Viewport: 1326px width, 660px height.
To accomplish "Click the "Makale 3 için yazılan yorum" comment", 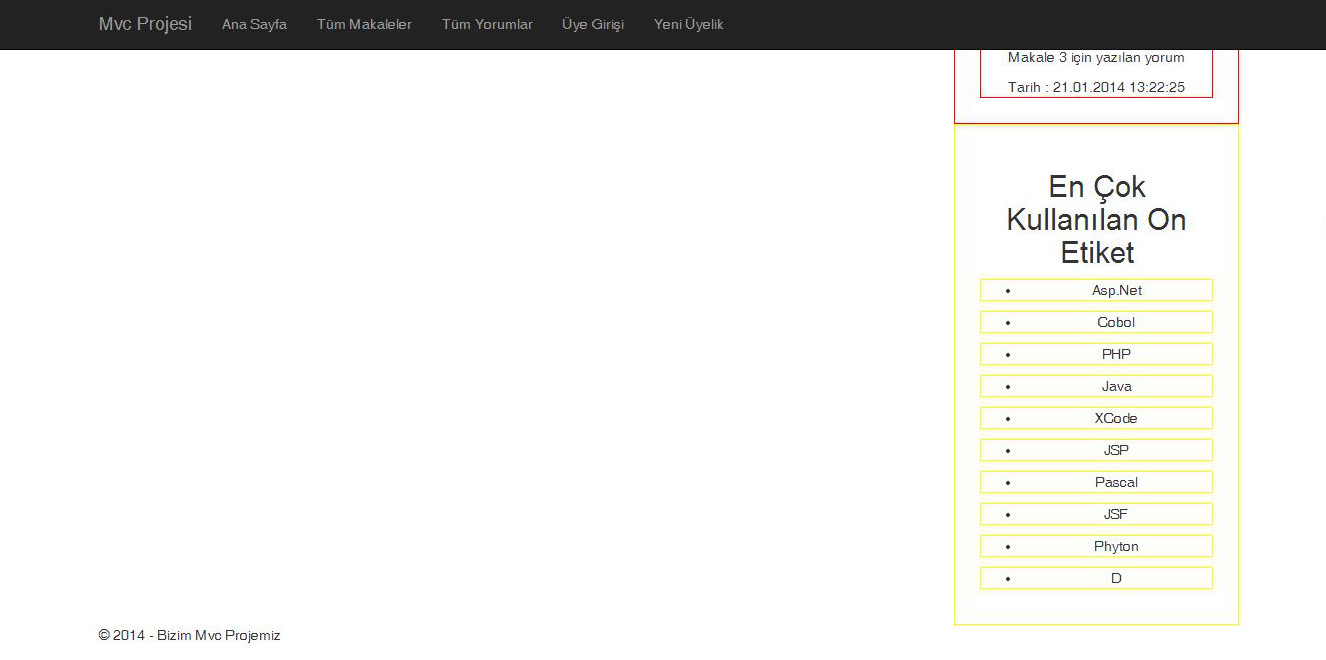I will tap(1096, 57).
